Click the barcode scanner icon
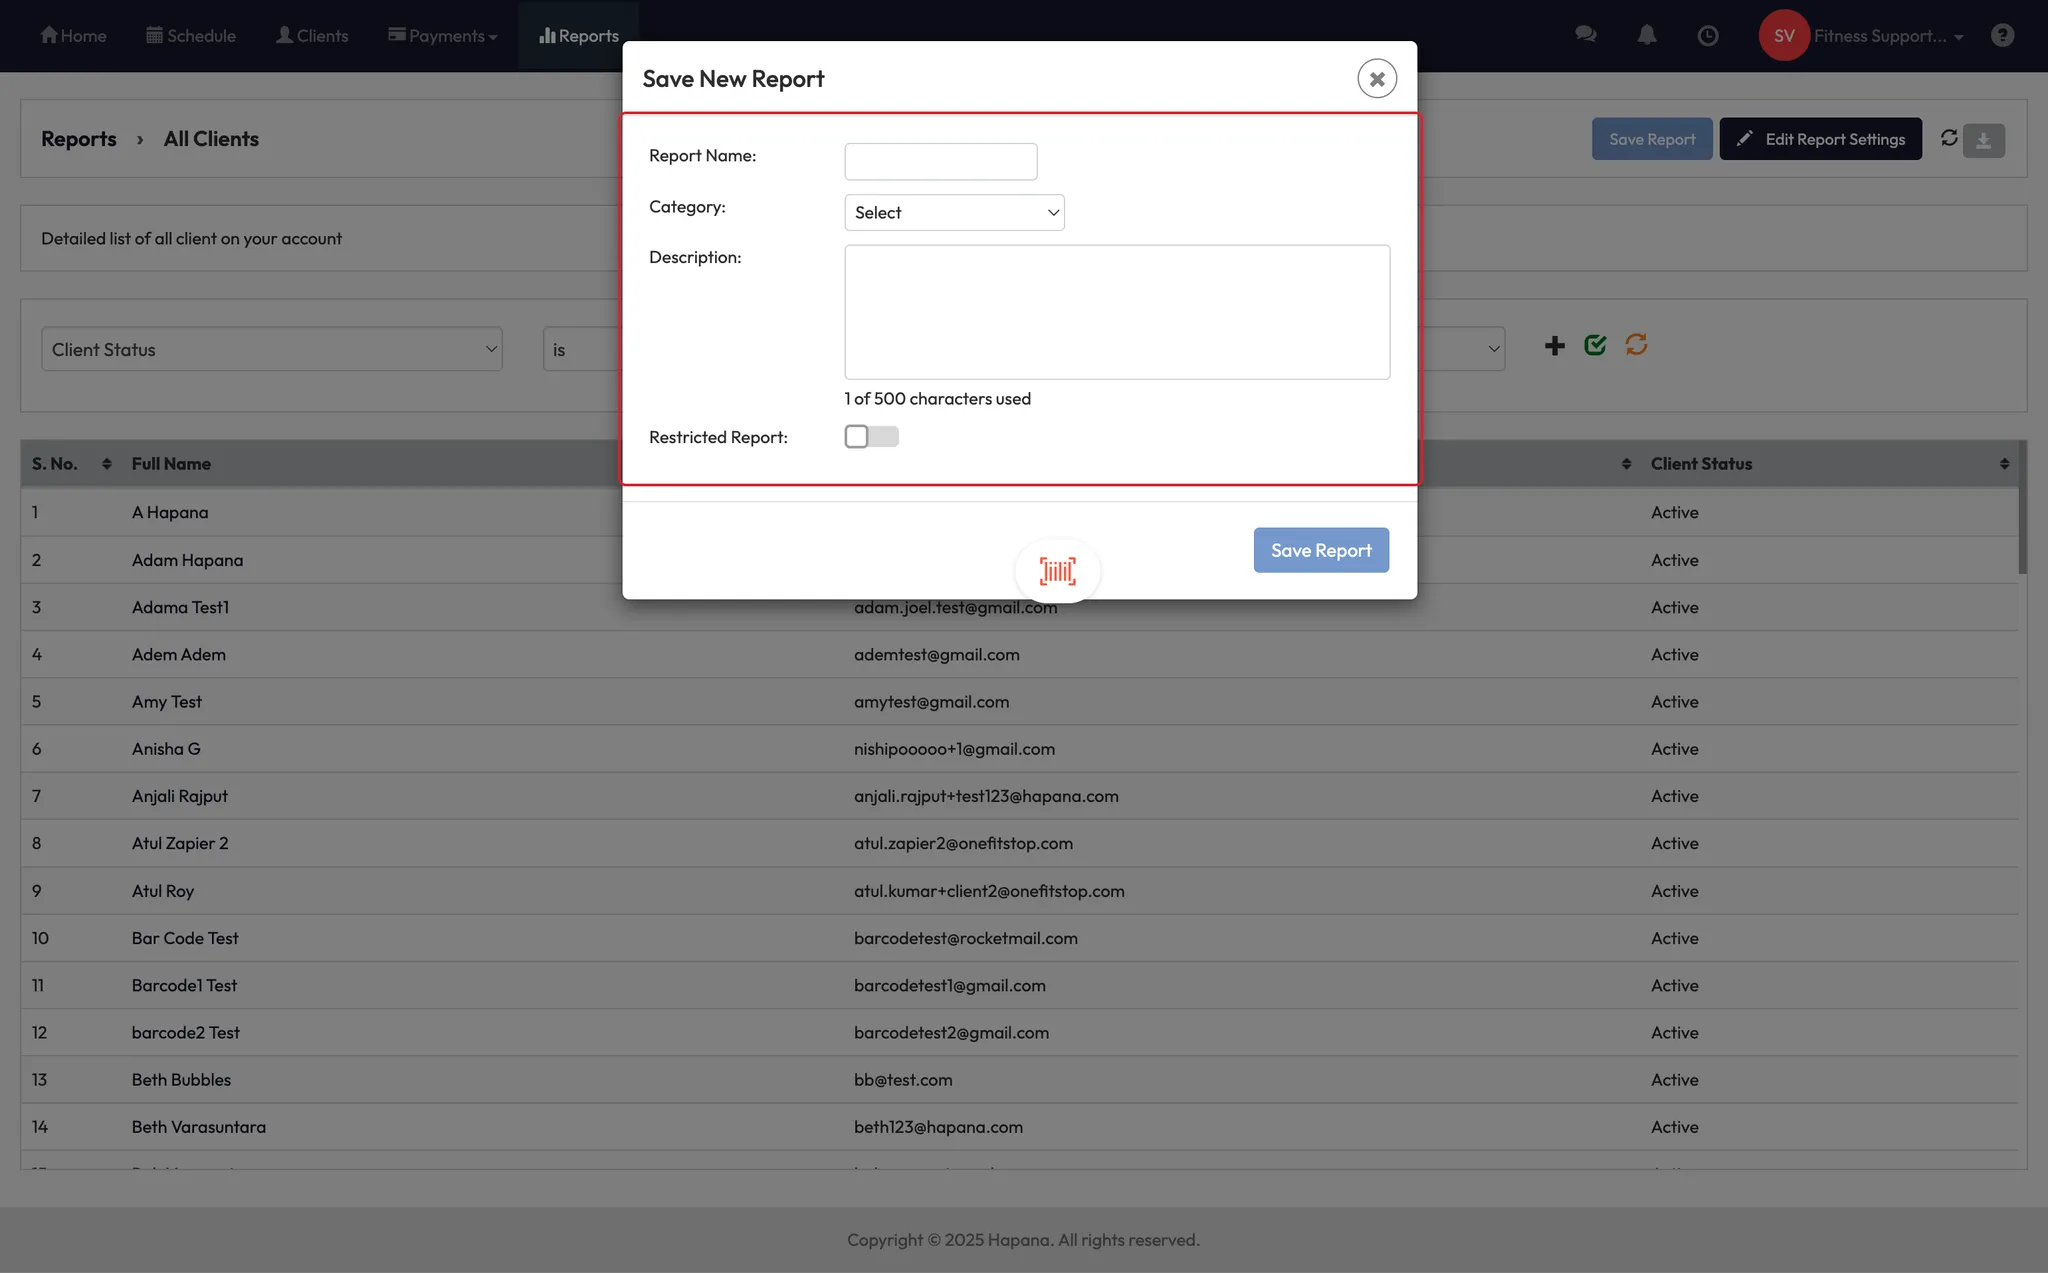The height and width of the screenshot is (1273, 2048). point(1057,571)
